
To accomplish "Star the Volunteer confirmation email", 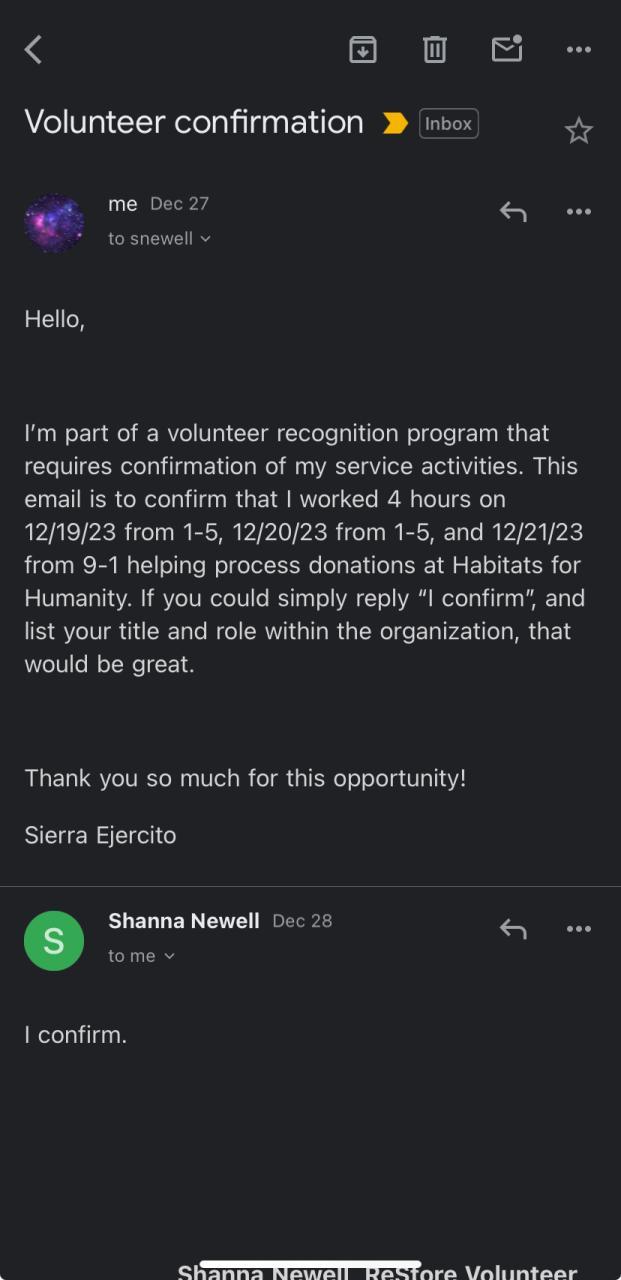I will coord(579,131).
